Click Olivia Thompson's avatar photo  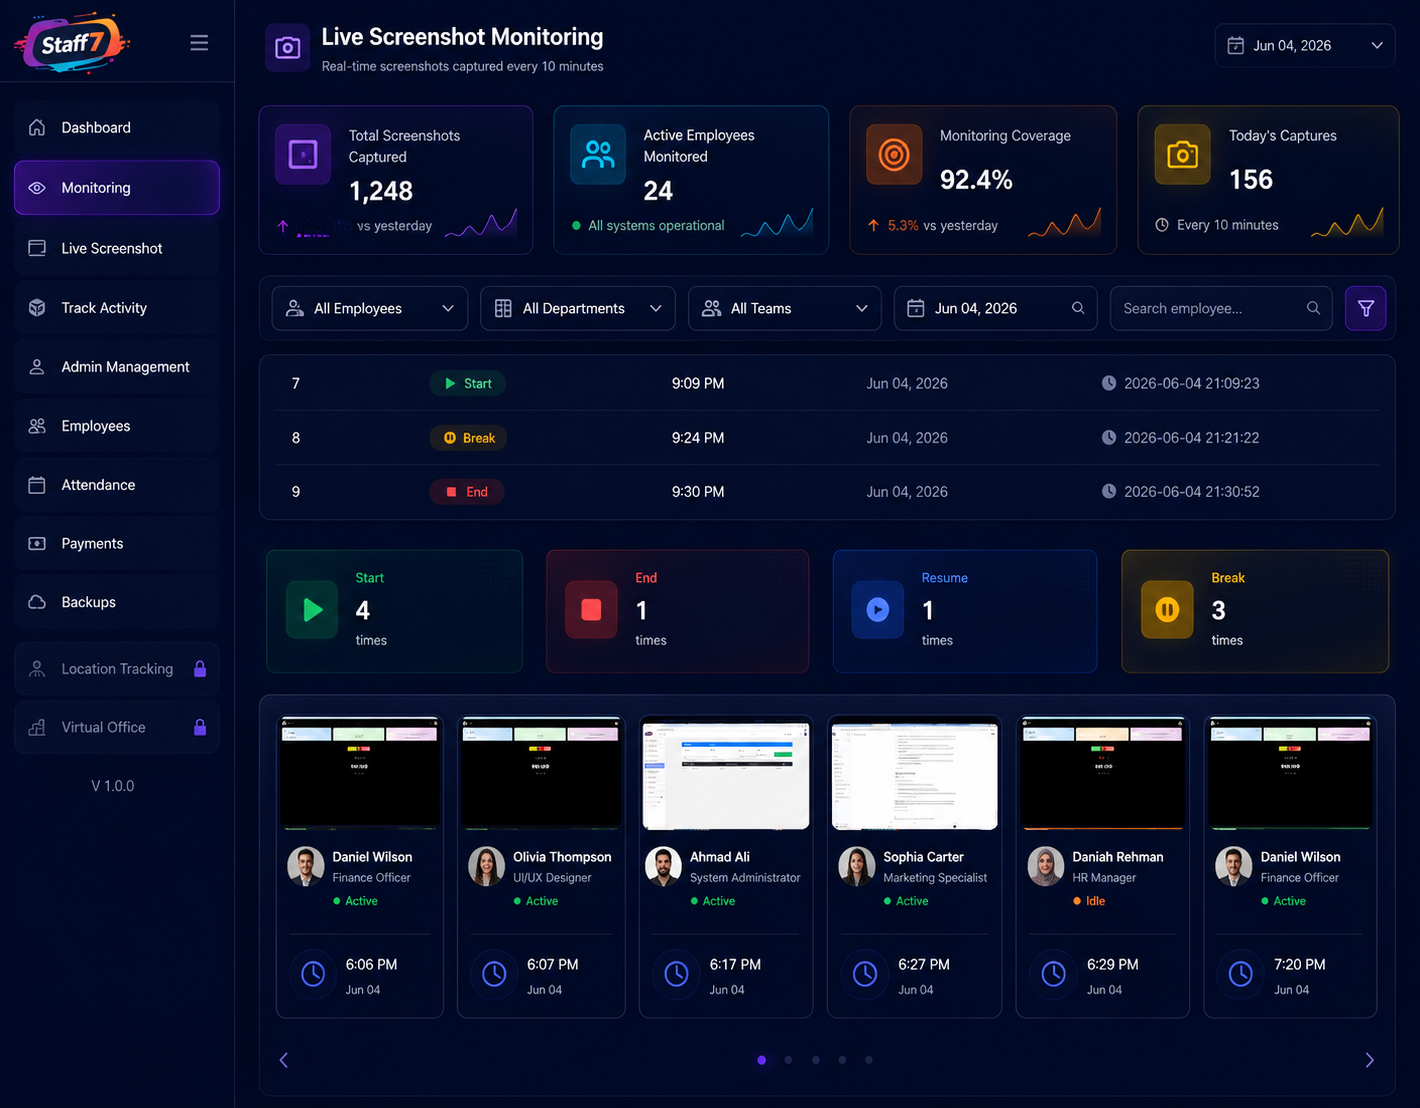point(487,867)
